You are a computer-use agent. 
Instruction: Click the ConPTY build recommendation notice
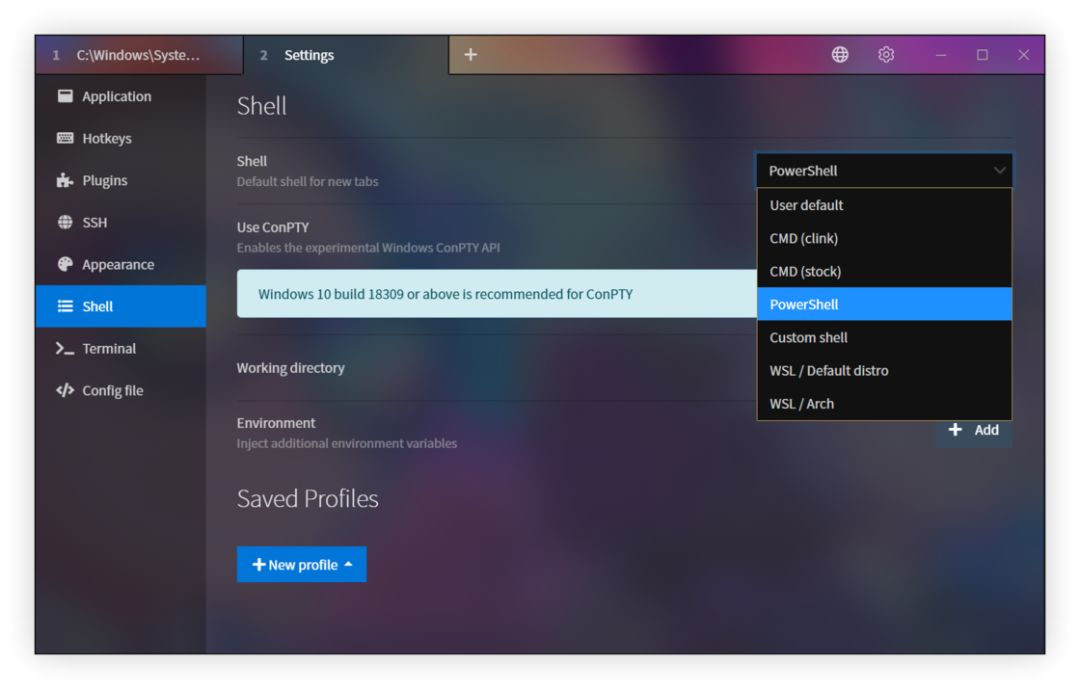click(497, 294)
